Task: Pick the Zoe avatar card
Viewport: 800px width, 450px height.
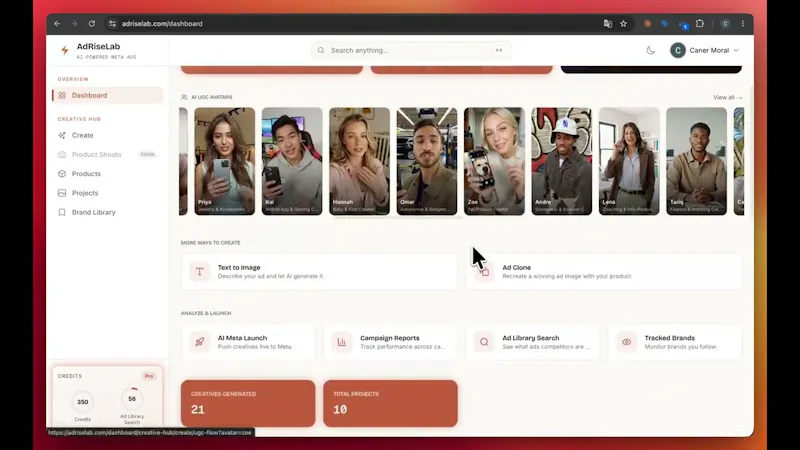Action: [x=494, y=161]
